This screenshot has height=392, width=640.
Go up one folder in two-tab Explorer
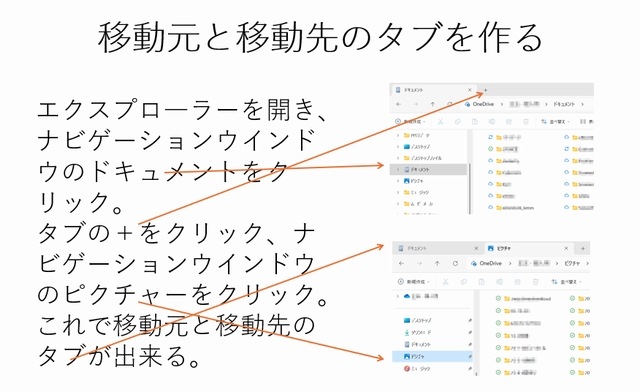(437, 264)
